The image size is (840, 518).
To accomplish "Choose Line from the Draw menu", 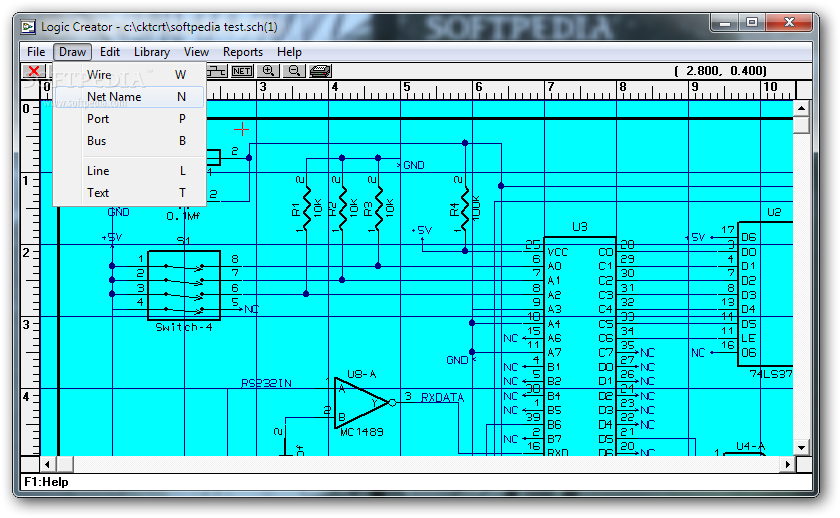I will point(130,171).
